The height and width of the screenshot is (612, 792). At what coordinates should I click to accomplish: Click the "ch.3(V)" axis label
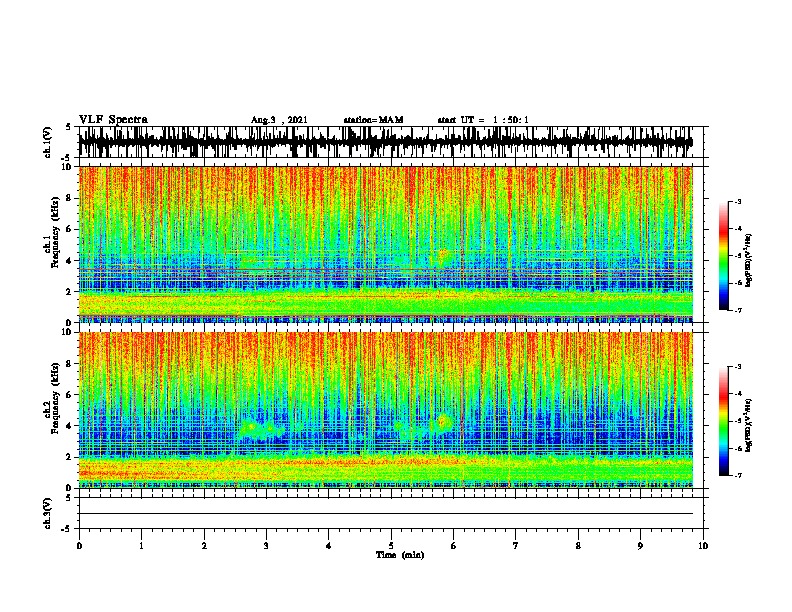click(48, 513)
